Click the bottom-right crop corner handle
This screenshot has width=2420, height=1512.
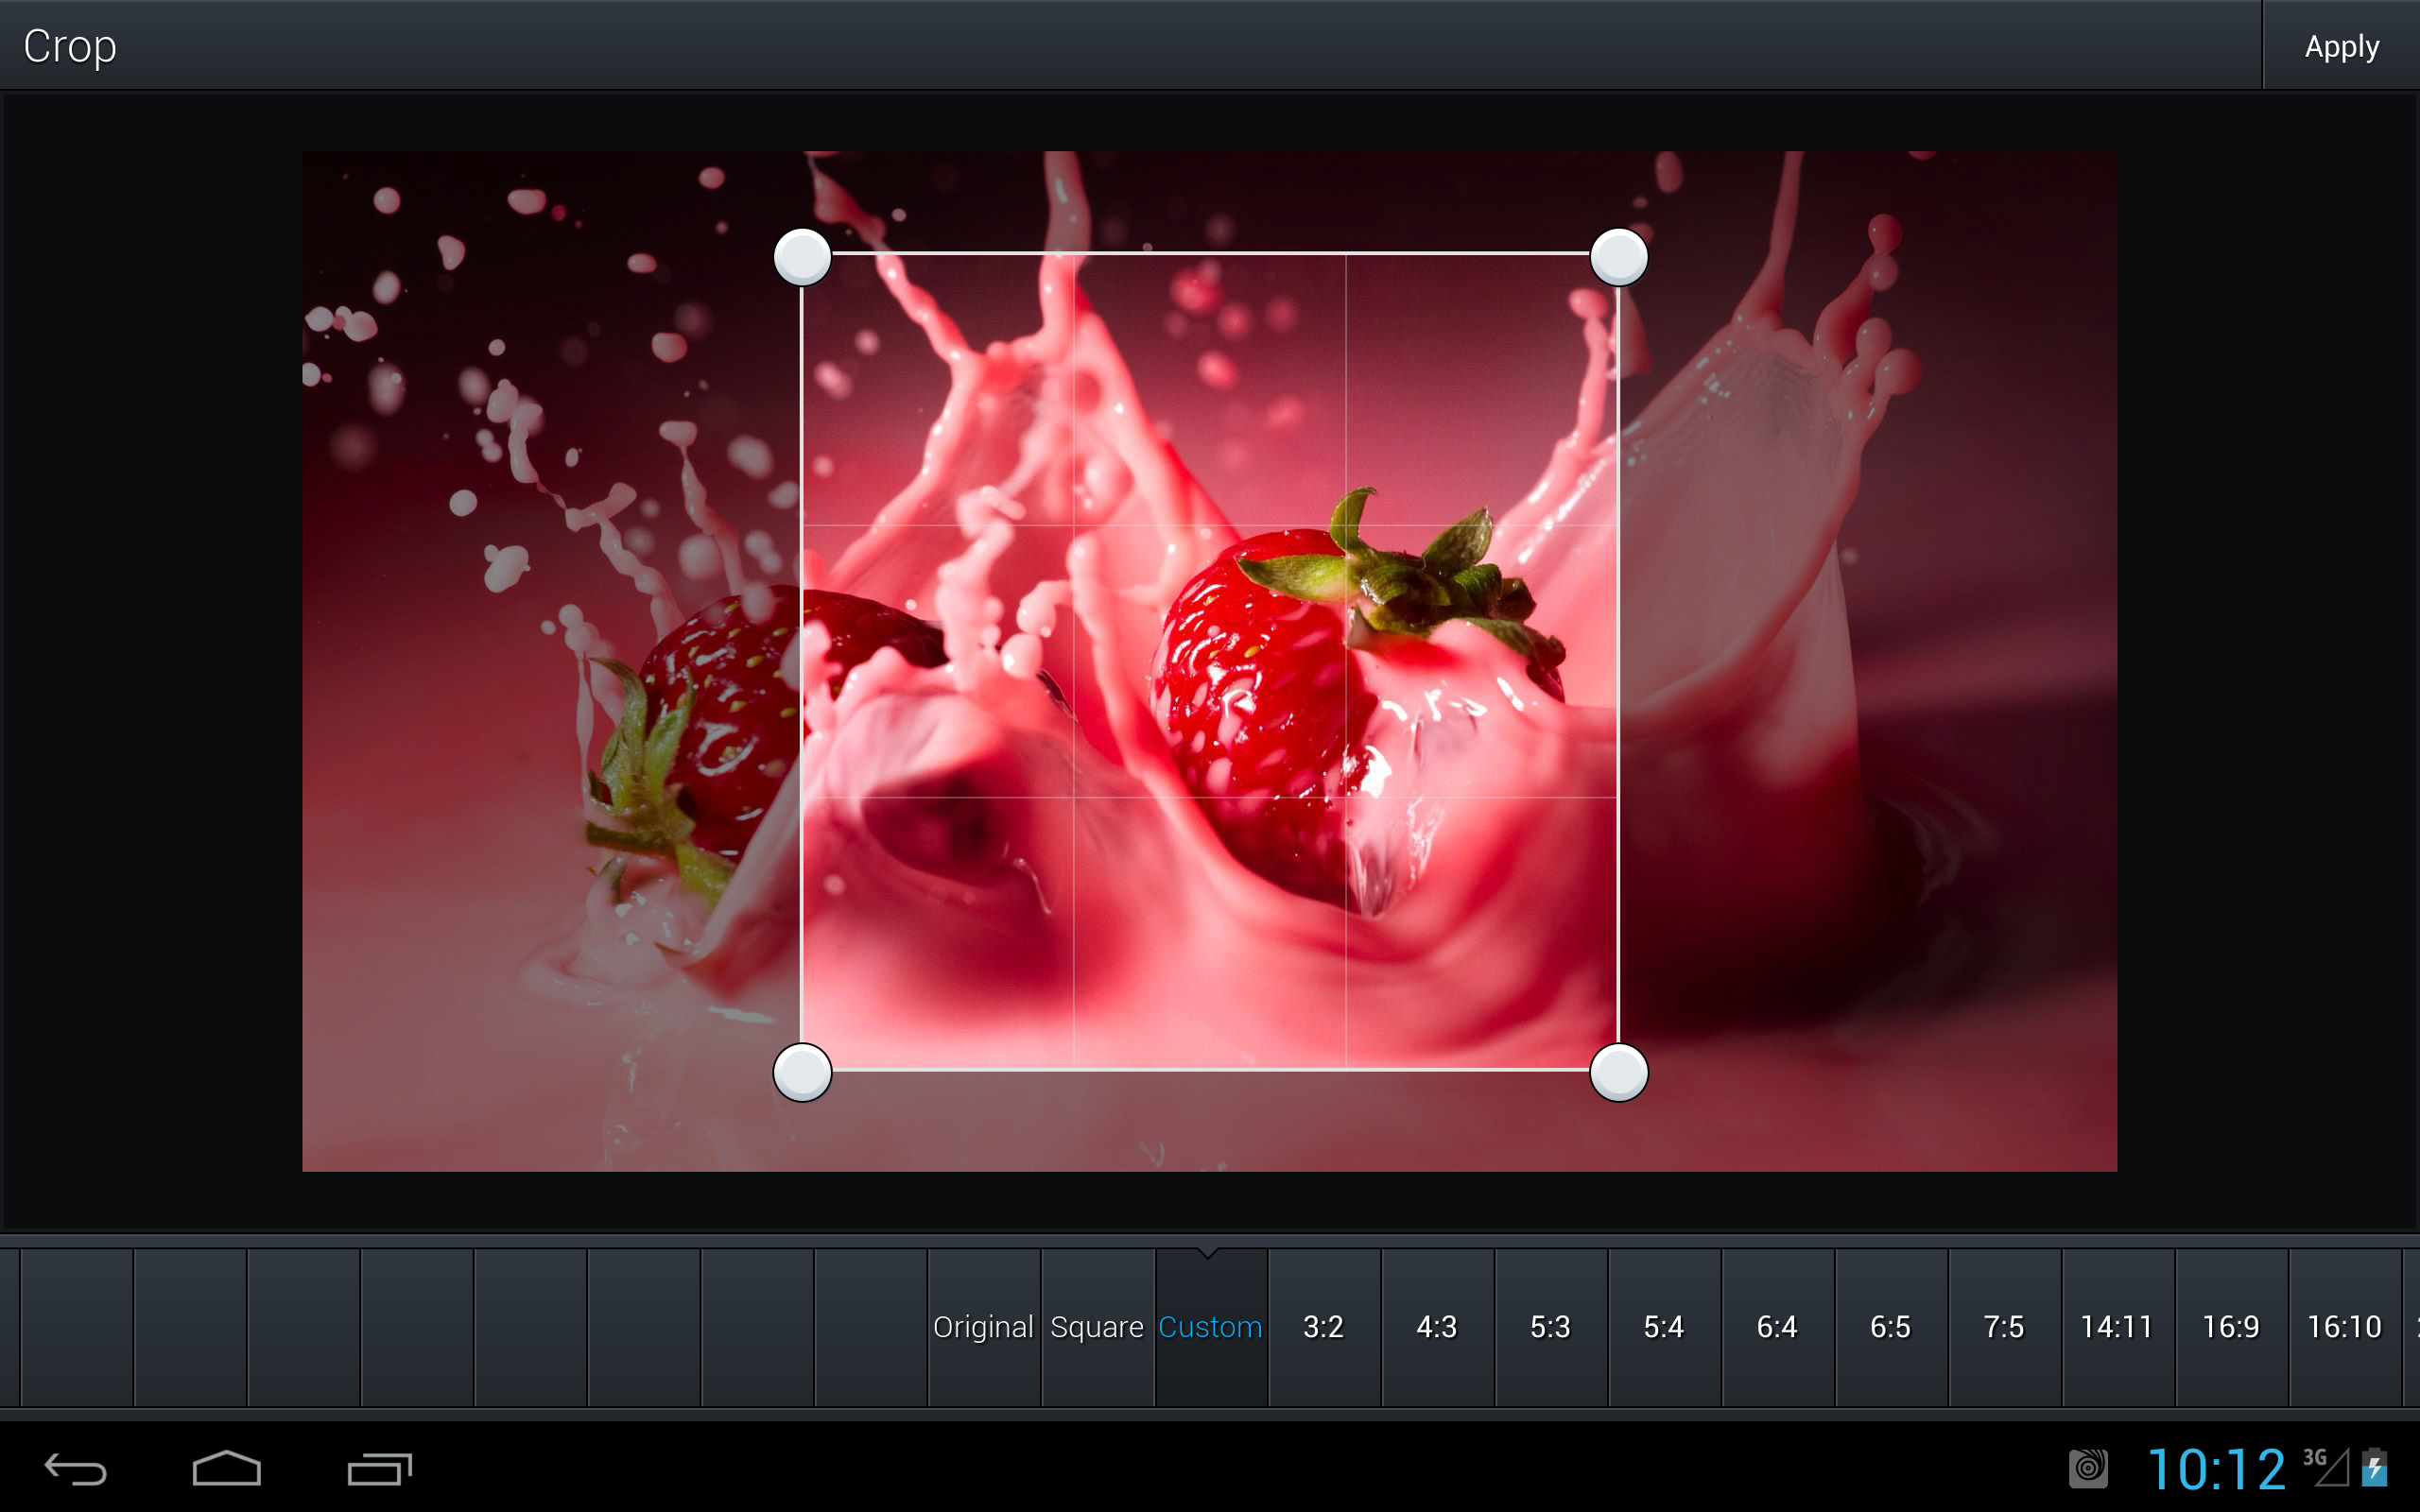[1618, 1073]
